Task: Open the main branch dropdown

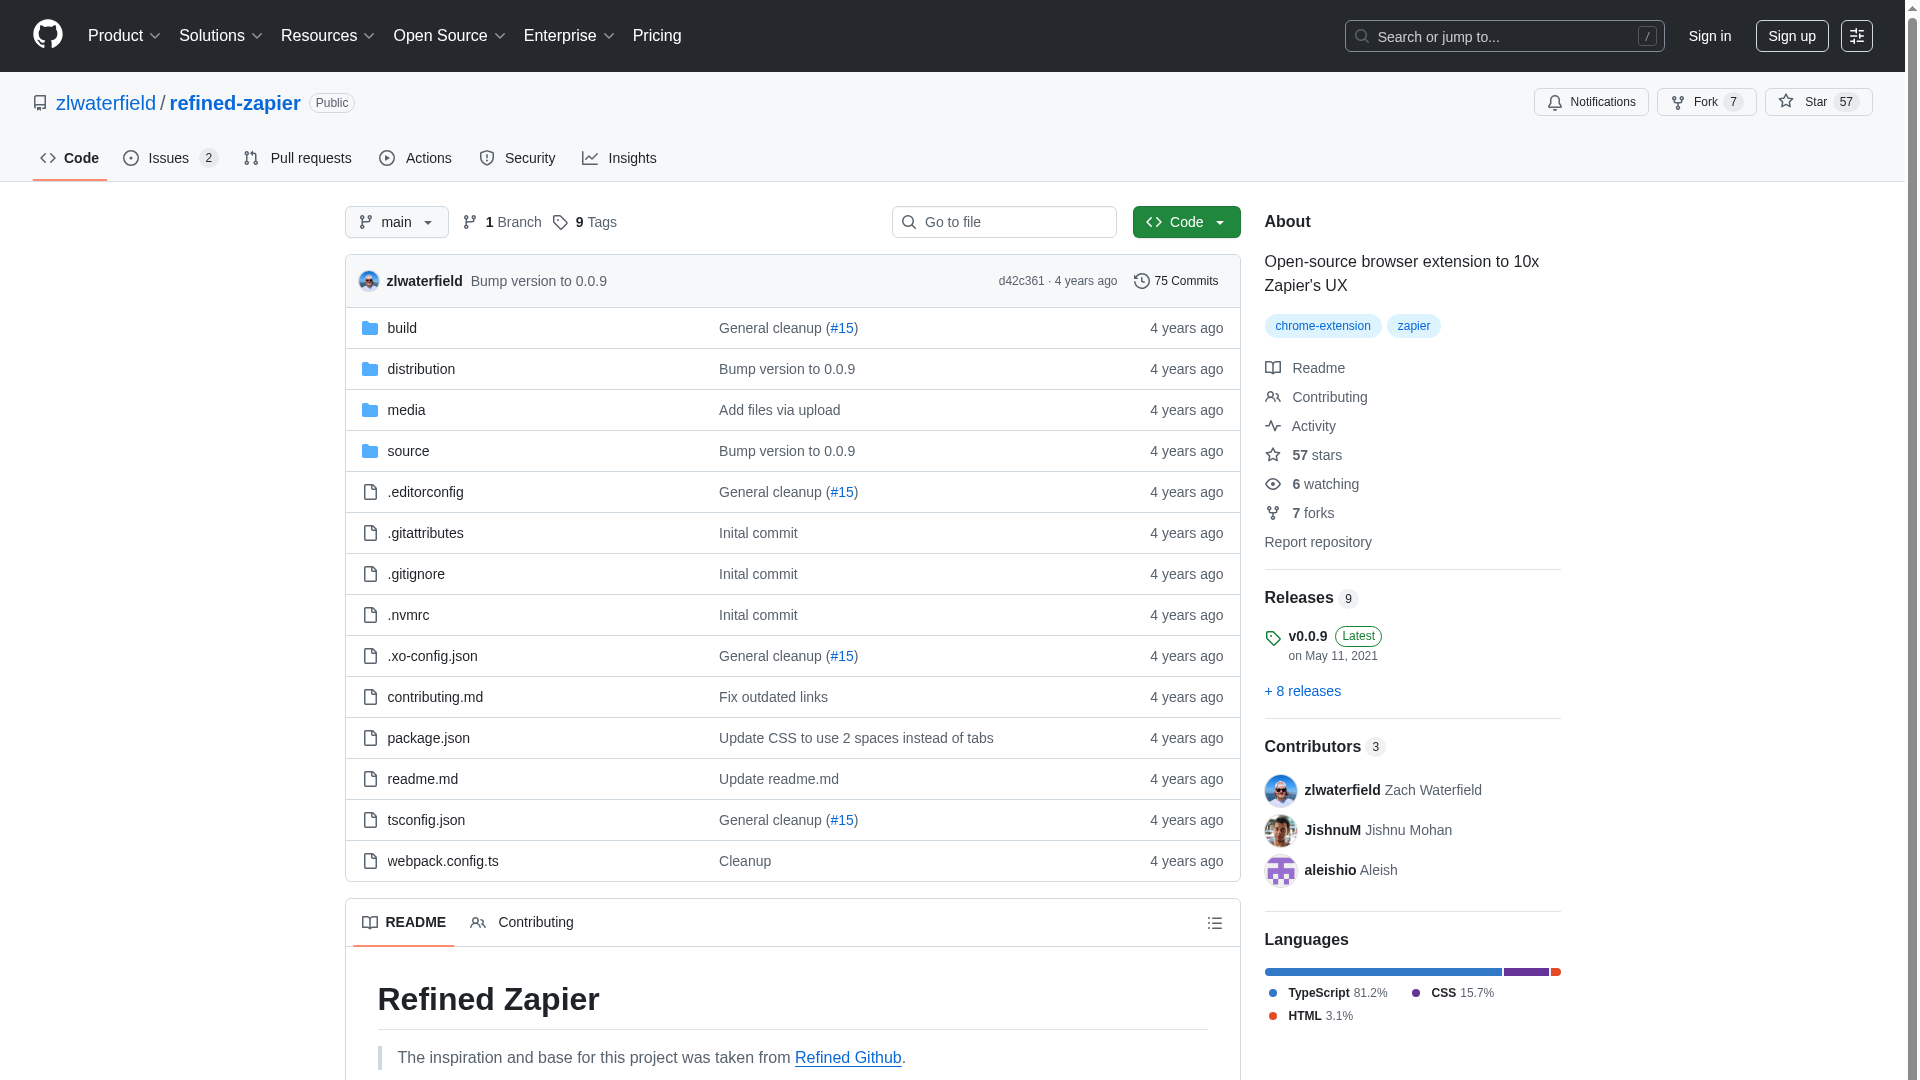Action: (x=396, y=222)
